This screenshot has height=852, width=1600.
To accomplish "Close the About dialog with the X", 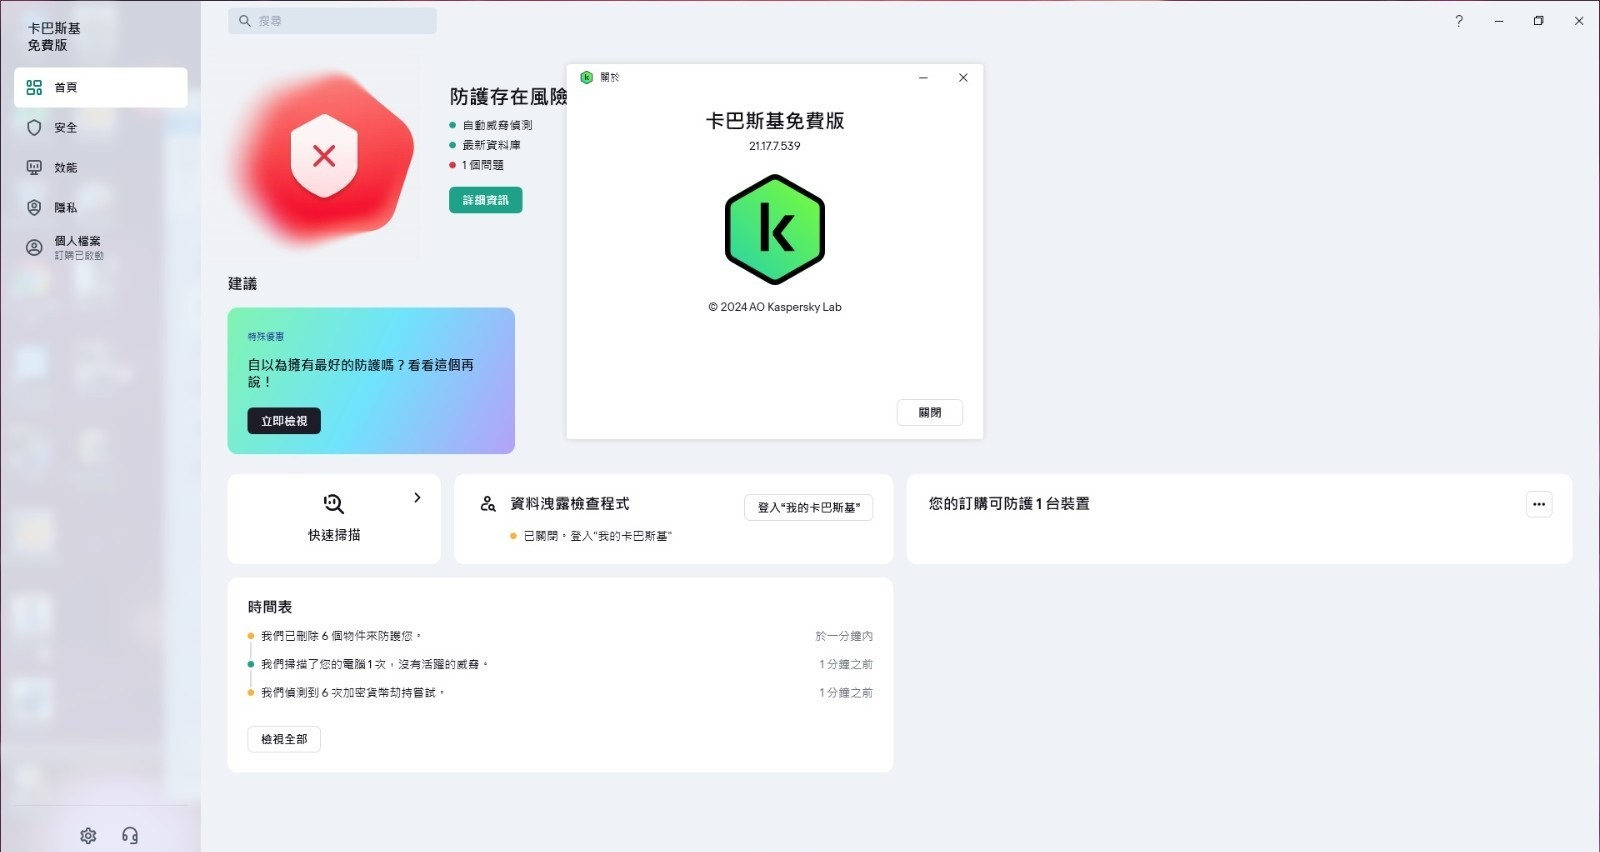I will pos(963,77).
